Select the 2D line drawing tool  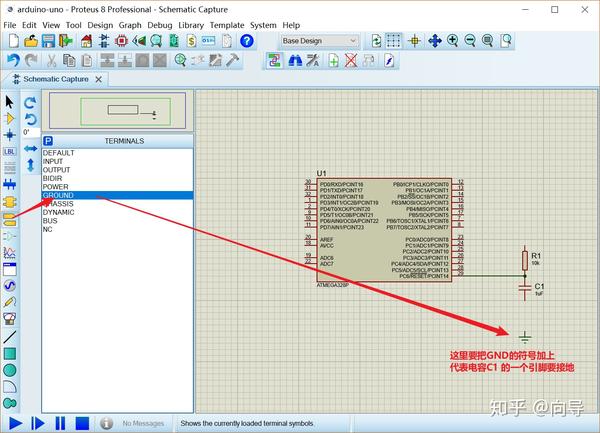[x=10, y=337]
